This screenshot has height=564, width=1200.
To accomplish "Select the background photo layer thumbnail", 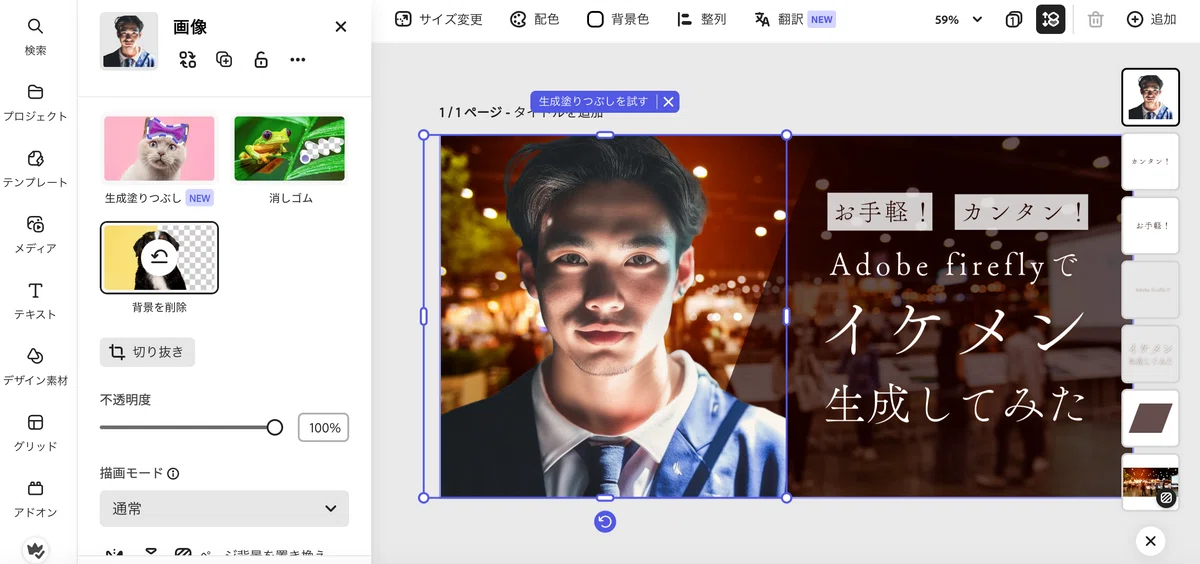I will tap(1150, 481).
